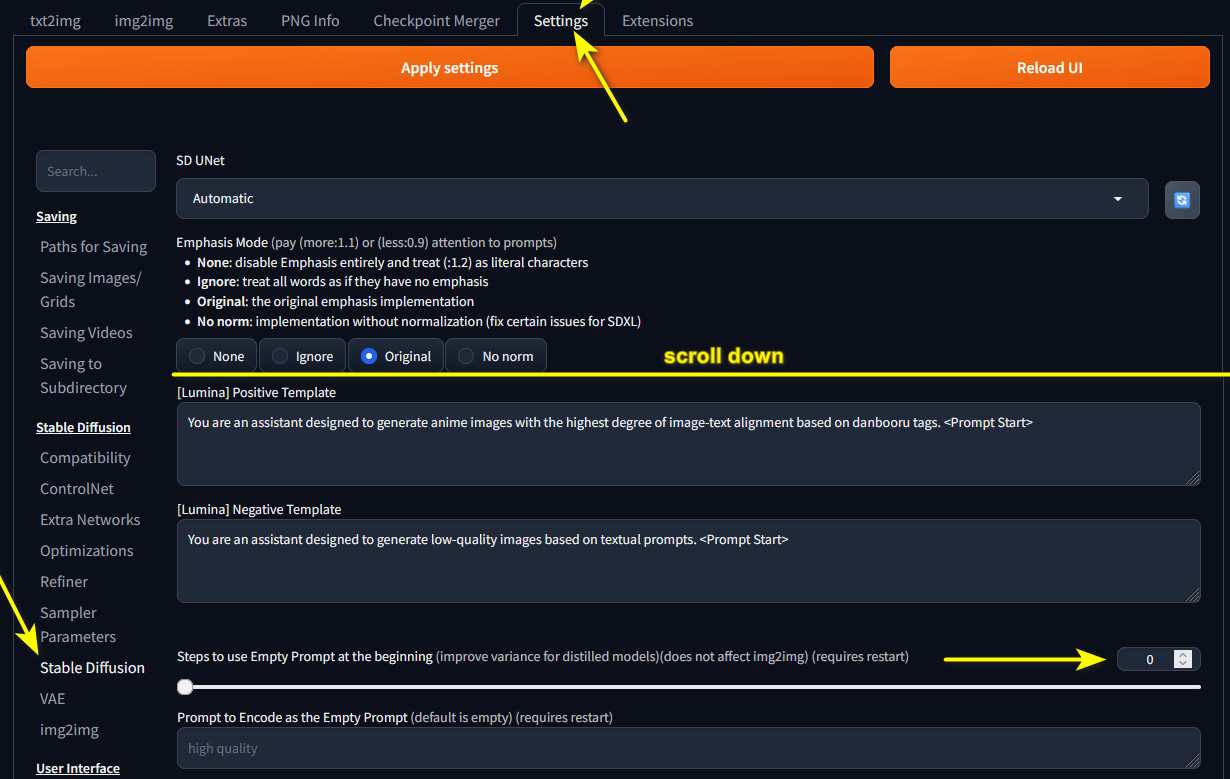Click the Stable Diffusion sidebar heading
The height and width of the screenshot is (779, 1230).
(x=83, y=428)
